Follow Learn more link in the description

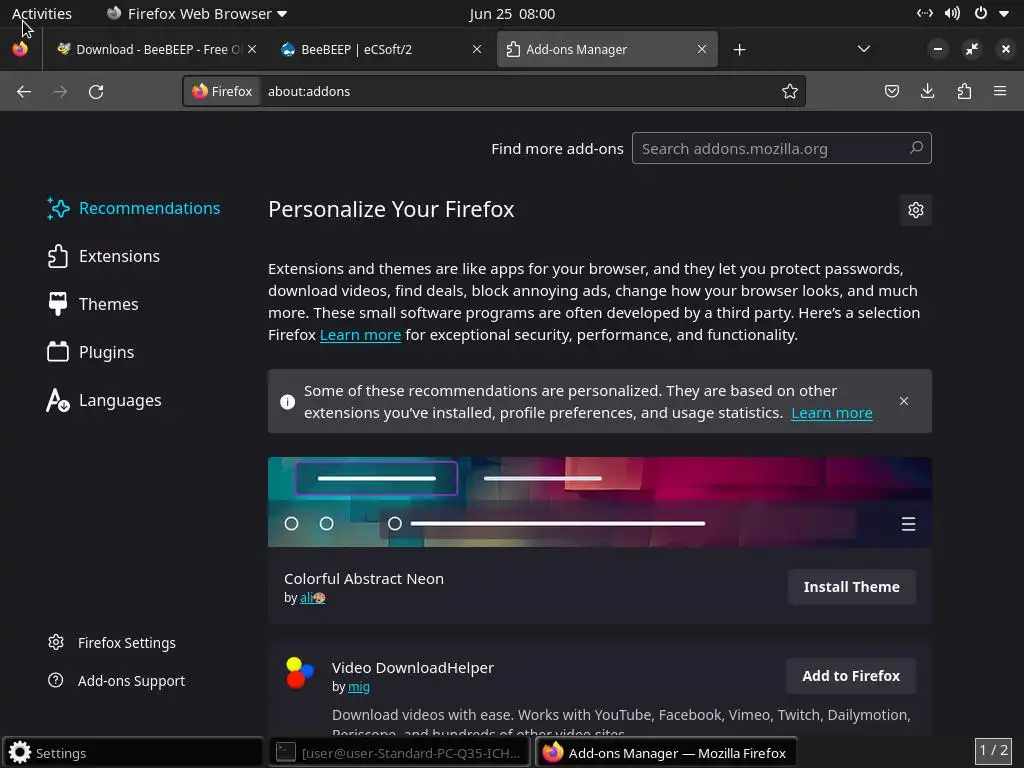[360, 335]
